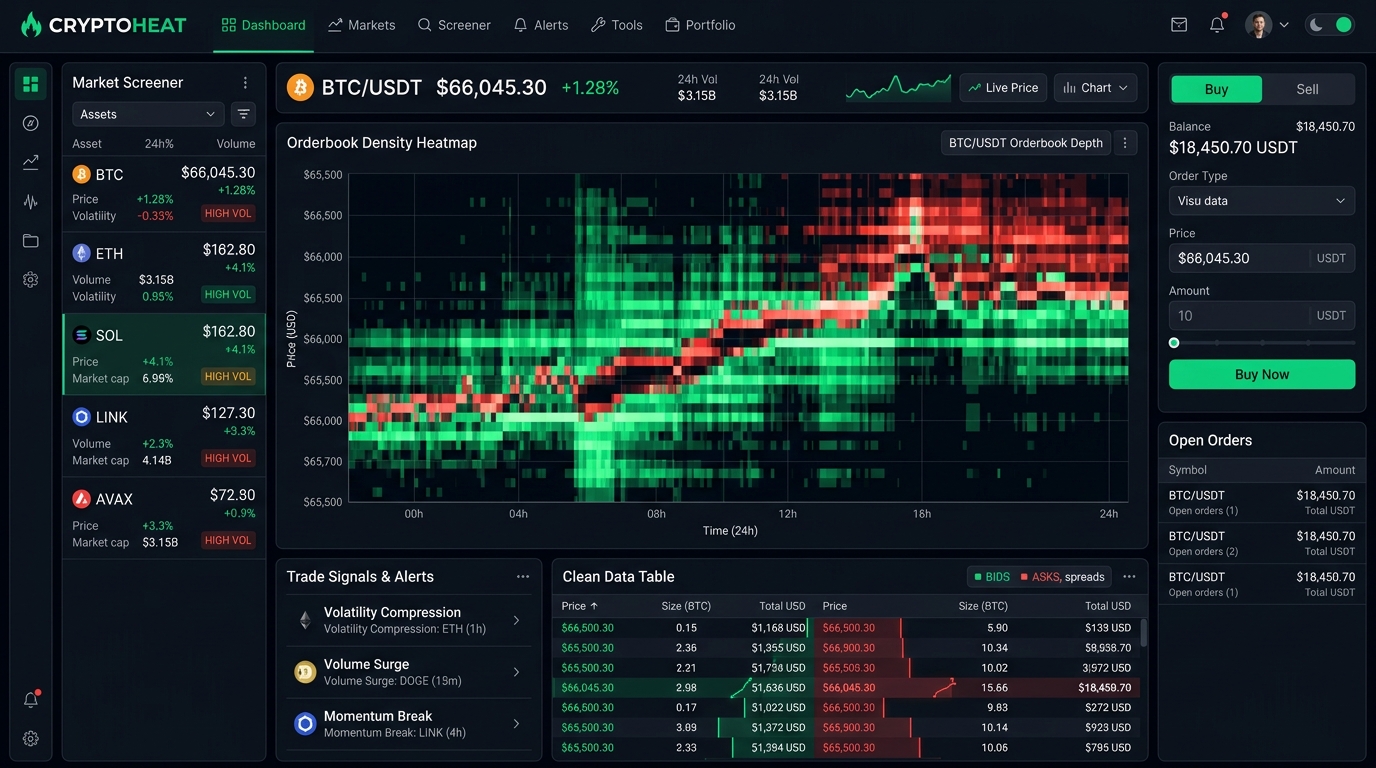Image resolution: width=1376 pixels, height=768 pixels.
Task: Click the Buy Now button
Action: 1262,375
